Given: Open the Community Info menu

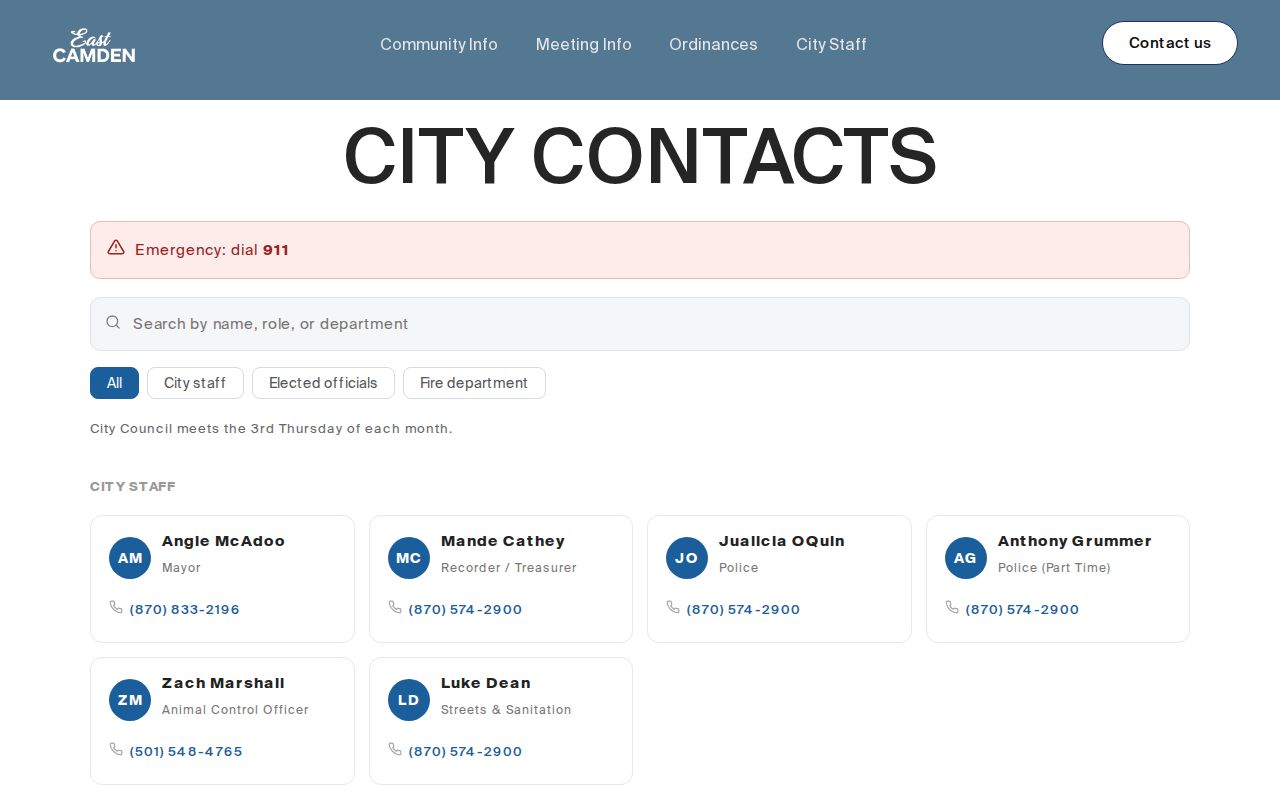Looking at the screenshot, I should tap(439, 44).
